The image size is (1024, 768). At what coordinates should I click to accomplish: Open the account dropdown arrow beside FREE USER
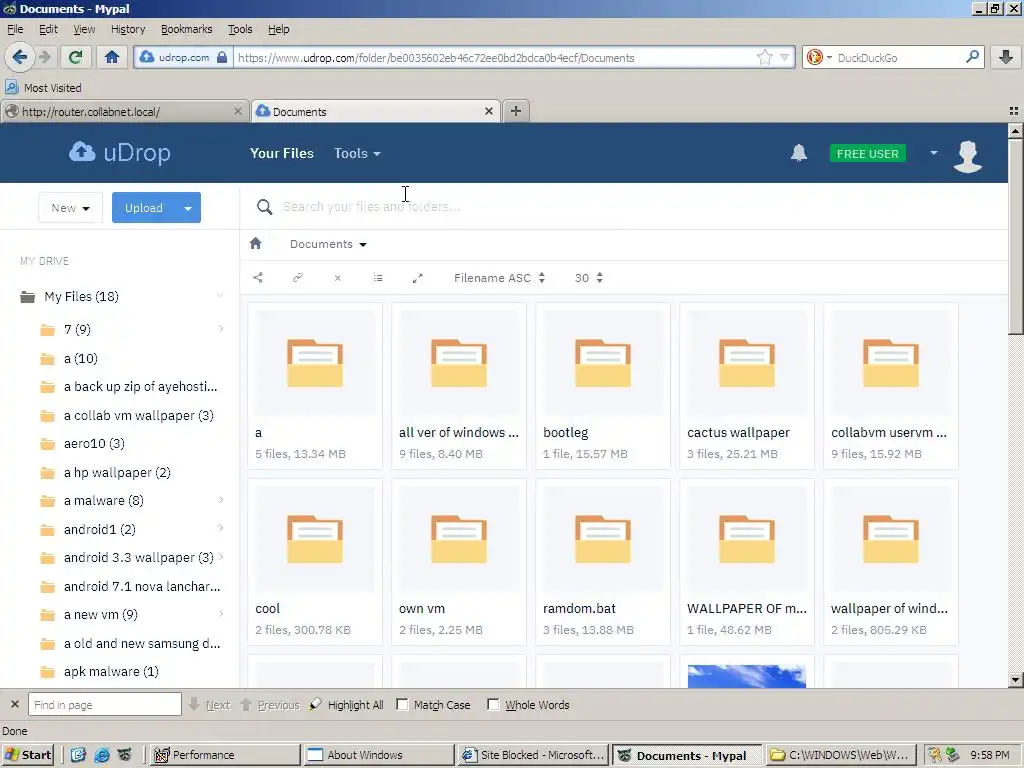tap(934, 153)
